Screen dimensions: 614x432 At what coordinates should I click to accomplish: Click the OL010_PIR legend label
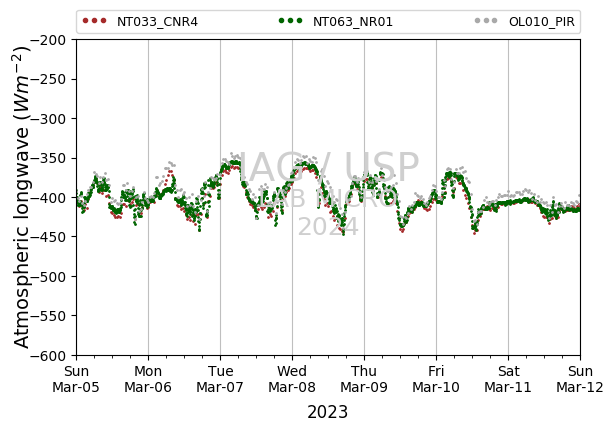pyautogui.click(x=542, y=22)
